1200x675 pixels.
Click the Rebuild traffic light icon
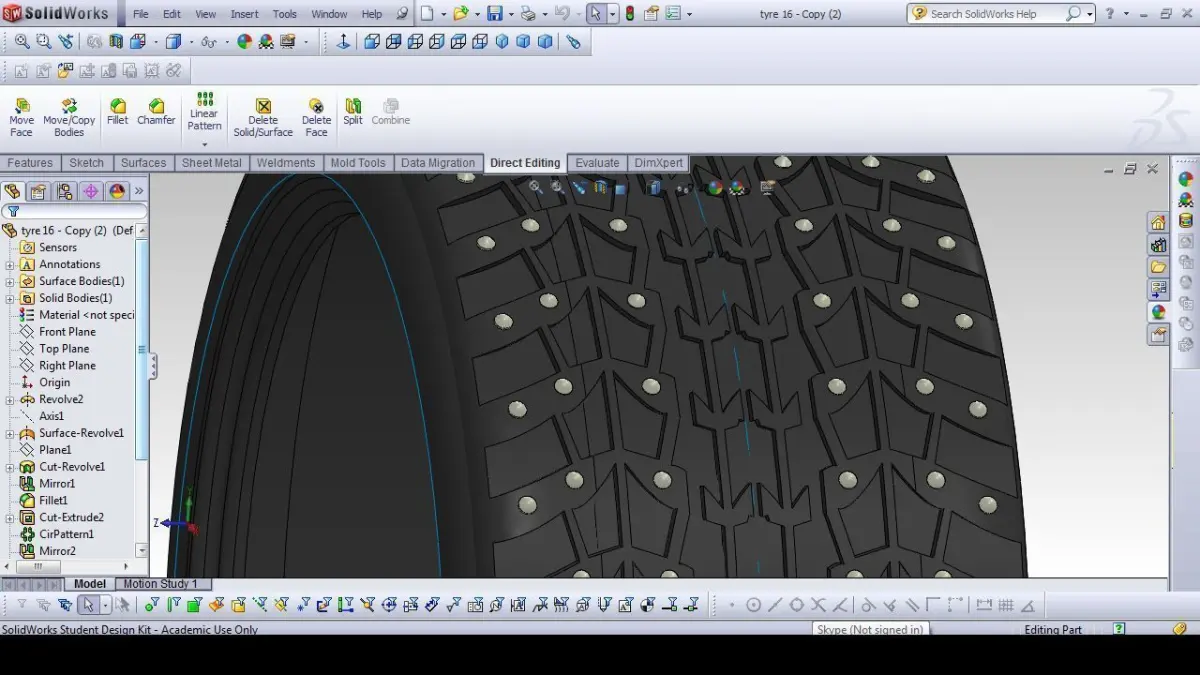(629, 14)
